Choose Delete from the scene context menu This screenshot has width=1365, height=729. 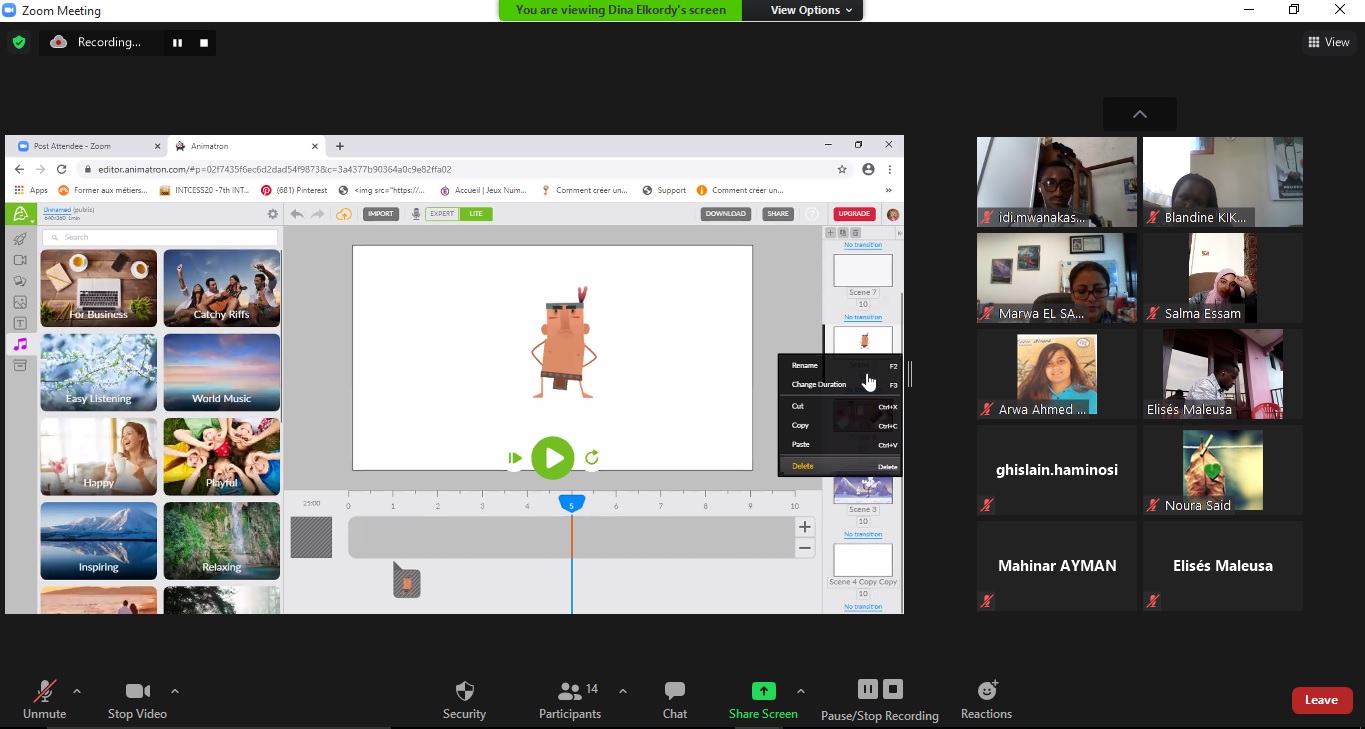(803, 466)
